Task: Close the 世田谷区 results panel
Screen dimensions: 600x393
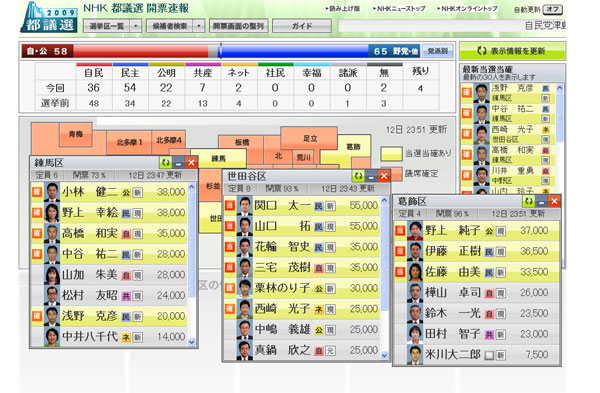Action: [x=384, y=176]
